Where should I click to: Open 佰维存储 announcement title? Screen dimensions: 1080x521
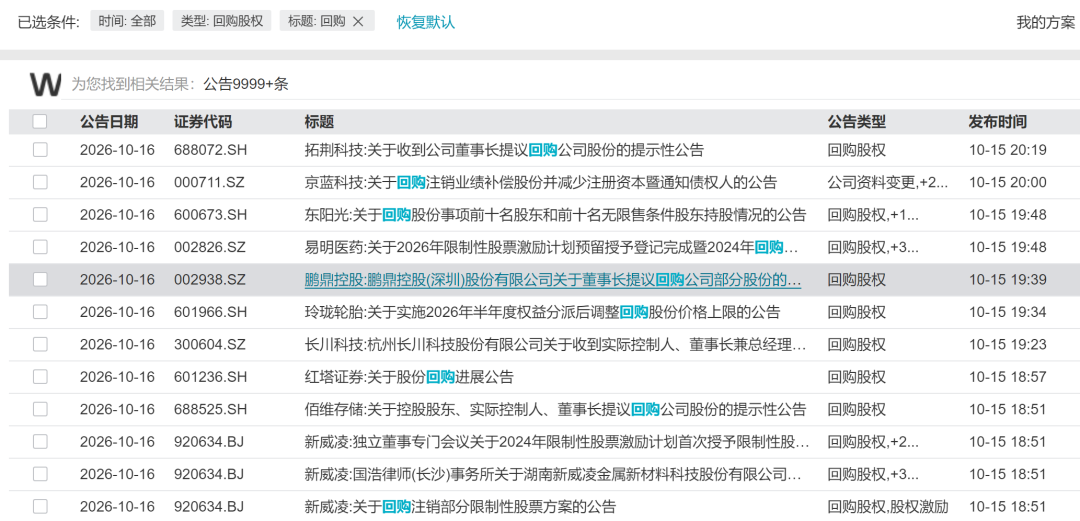[555, 409]
